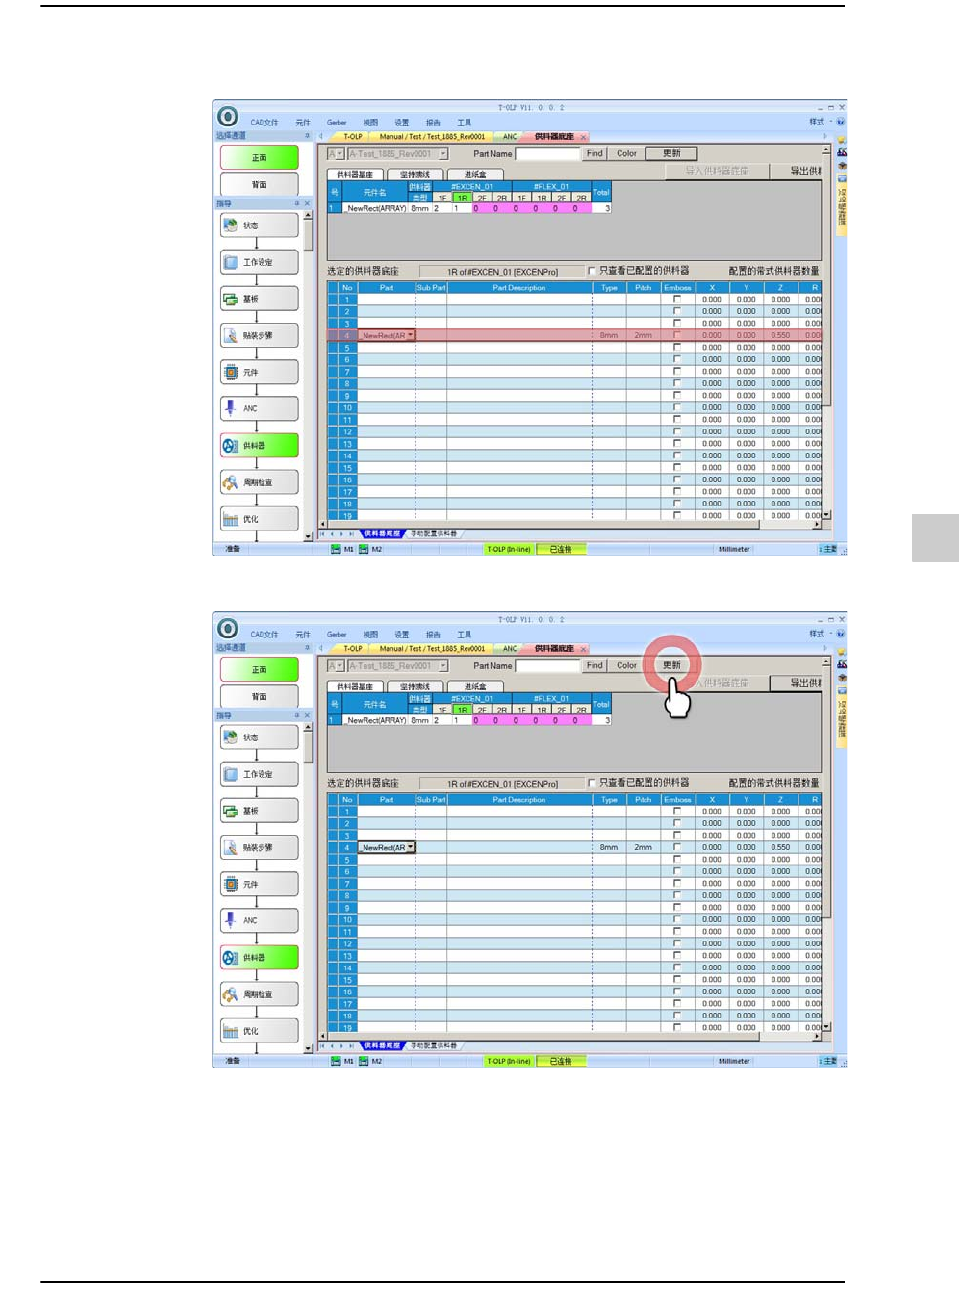Click M2 machine icon in lower status bar
This screenshot has height=1313, width=959.
coord(364,1061)
